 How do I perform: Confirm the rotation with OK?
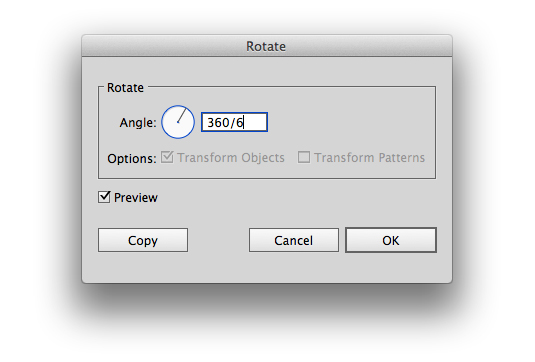tap(391, 240)
